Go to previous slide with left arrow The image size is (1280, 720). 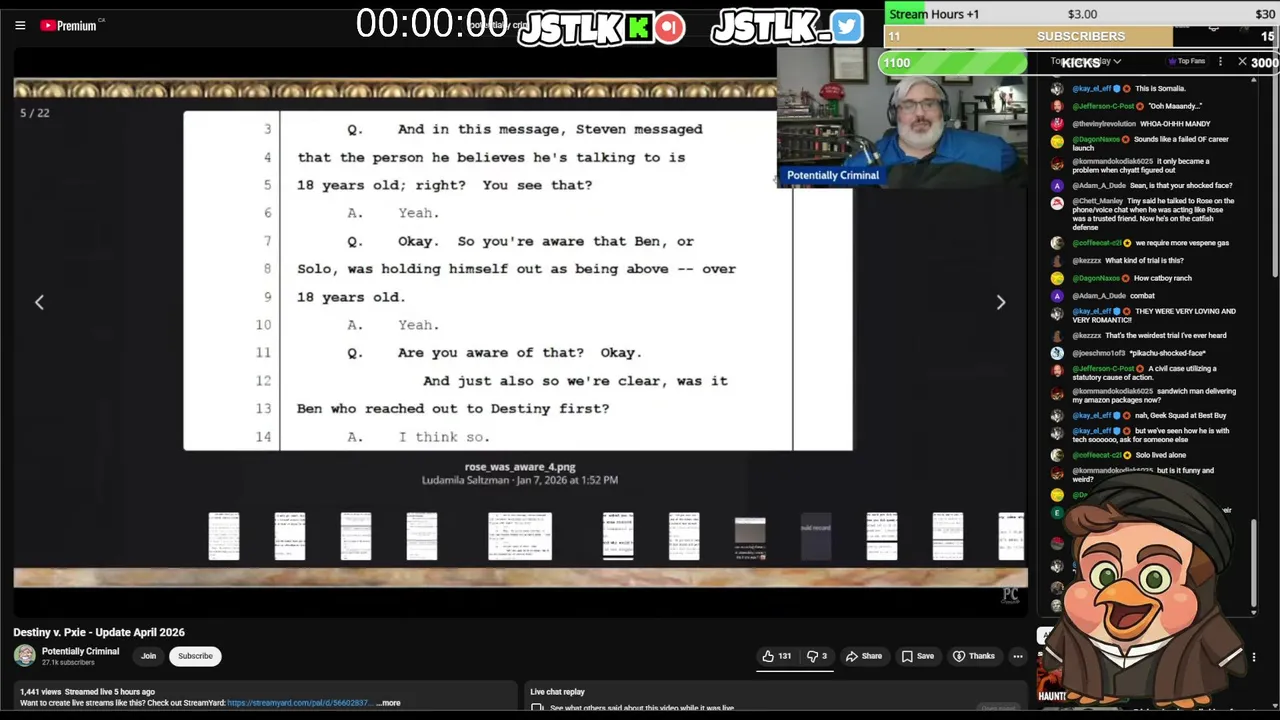(39, 302)
